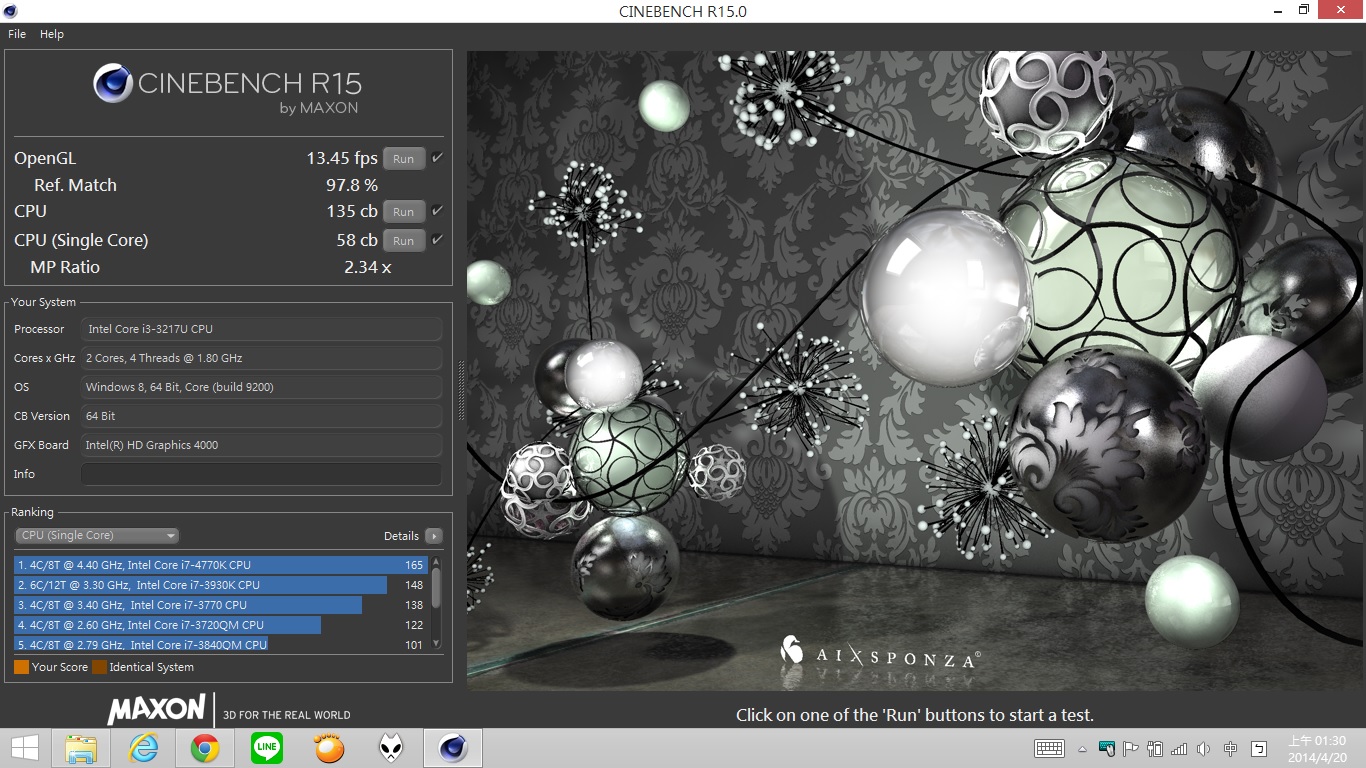Open the orange ball app in taskbar

point(329,748)
